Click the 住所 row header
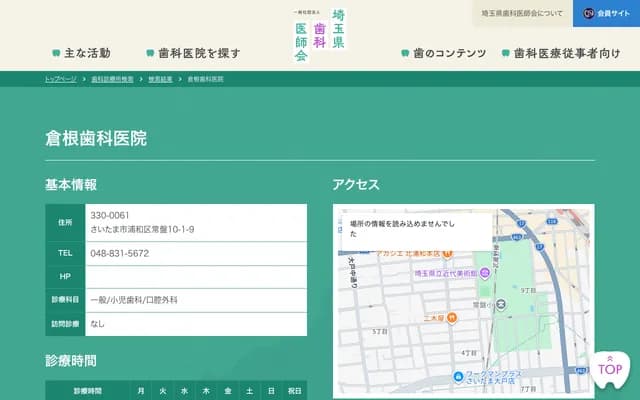Viewport: 640px width, 400px height. pyautogui.click(x=65, y=222)
